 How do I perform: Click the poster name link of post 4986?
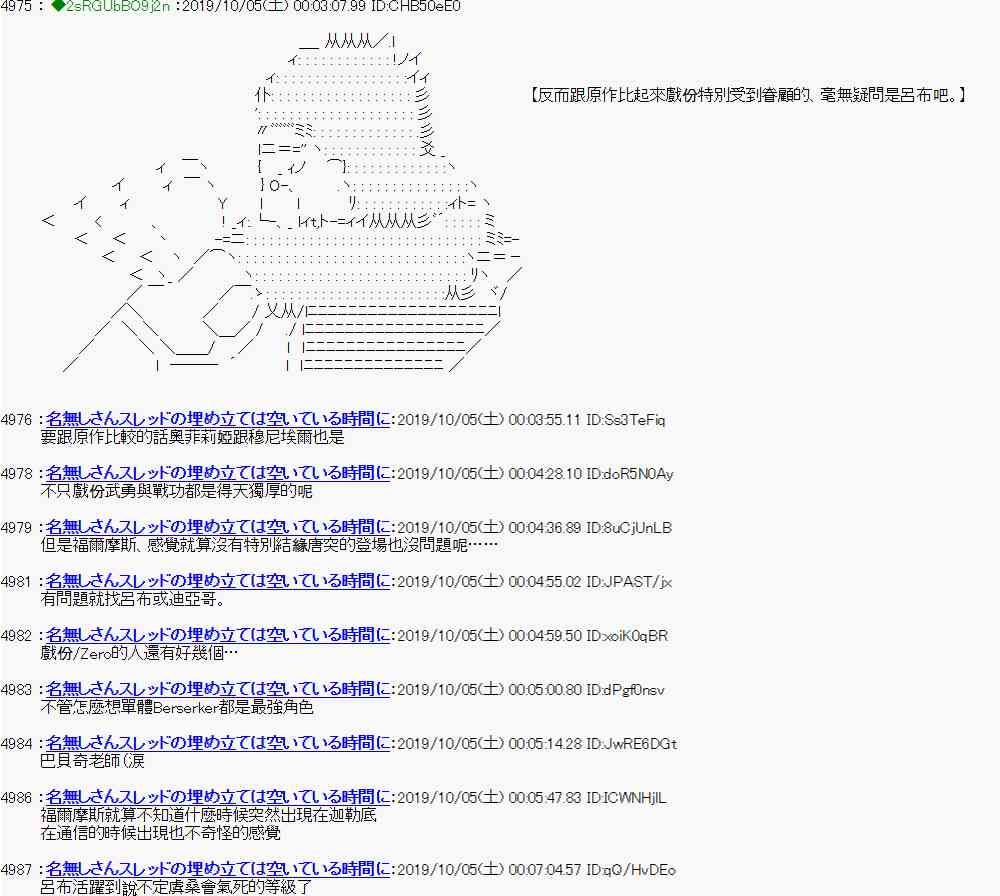point(217,797)
